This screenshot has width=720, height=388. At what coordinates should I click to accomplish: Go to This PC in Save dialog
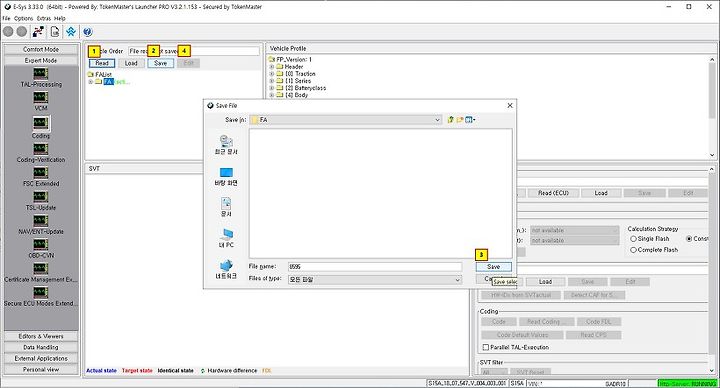click(x=226, y=238)
